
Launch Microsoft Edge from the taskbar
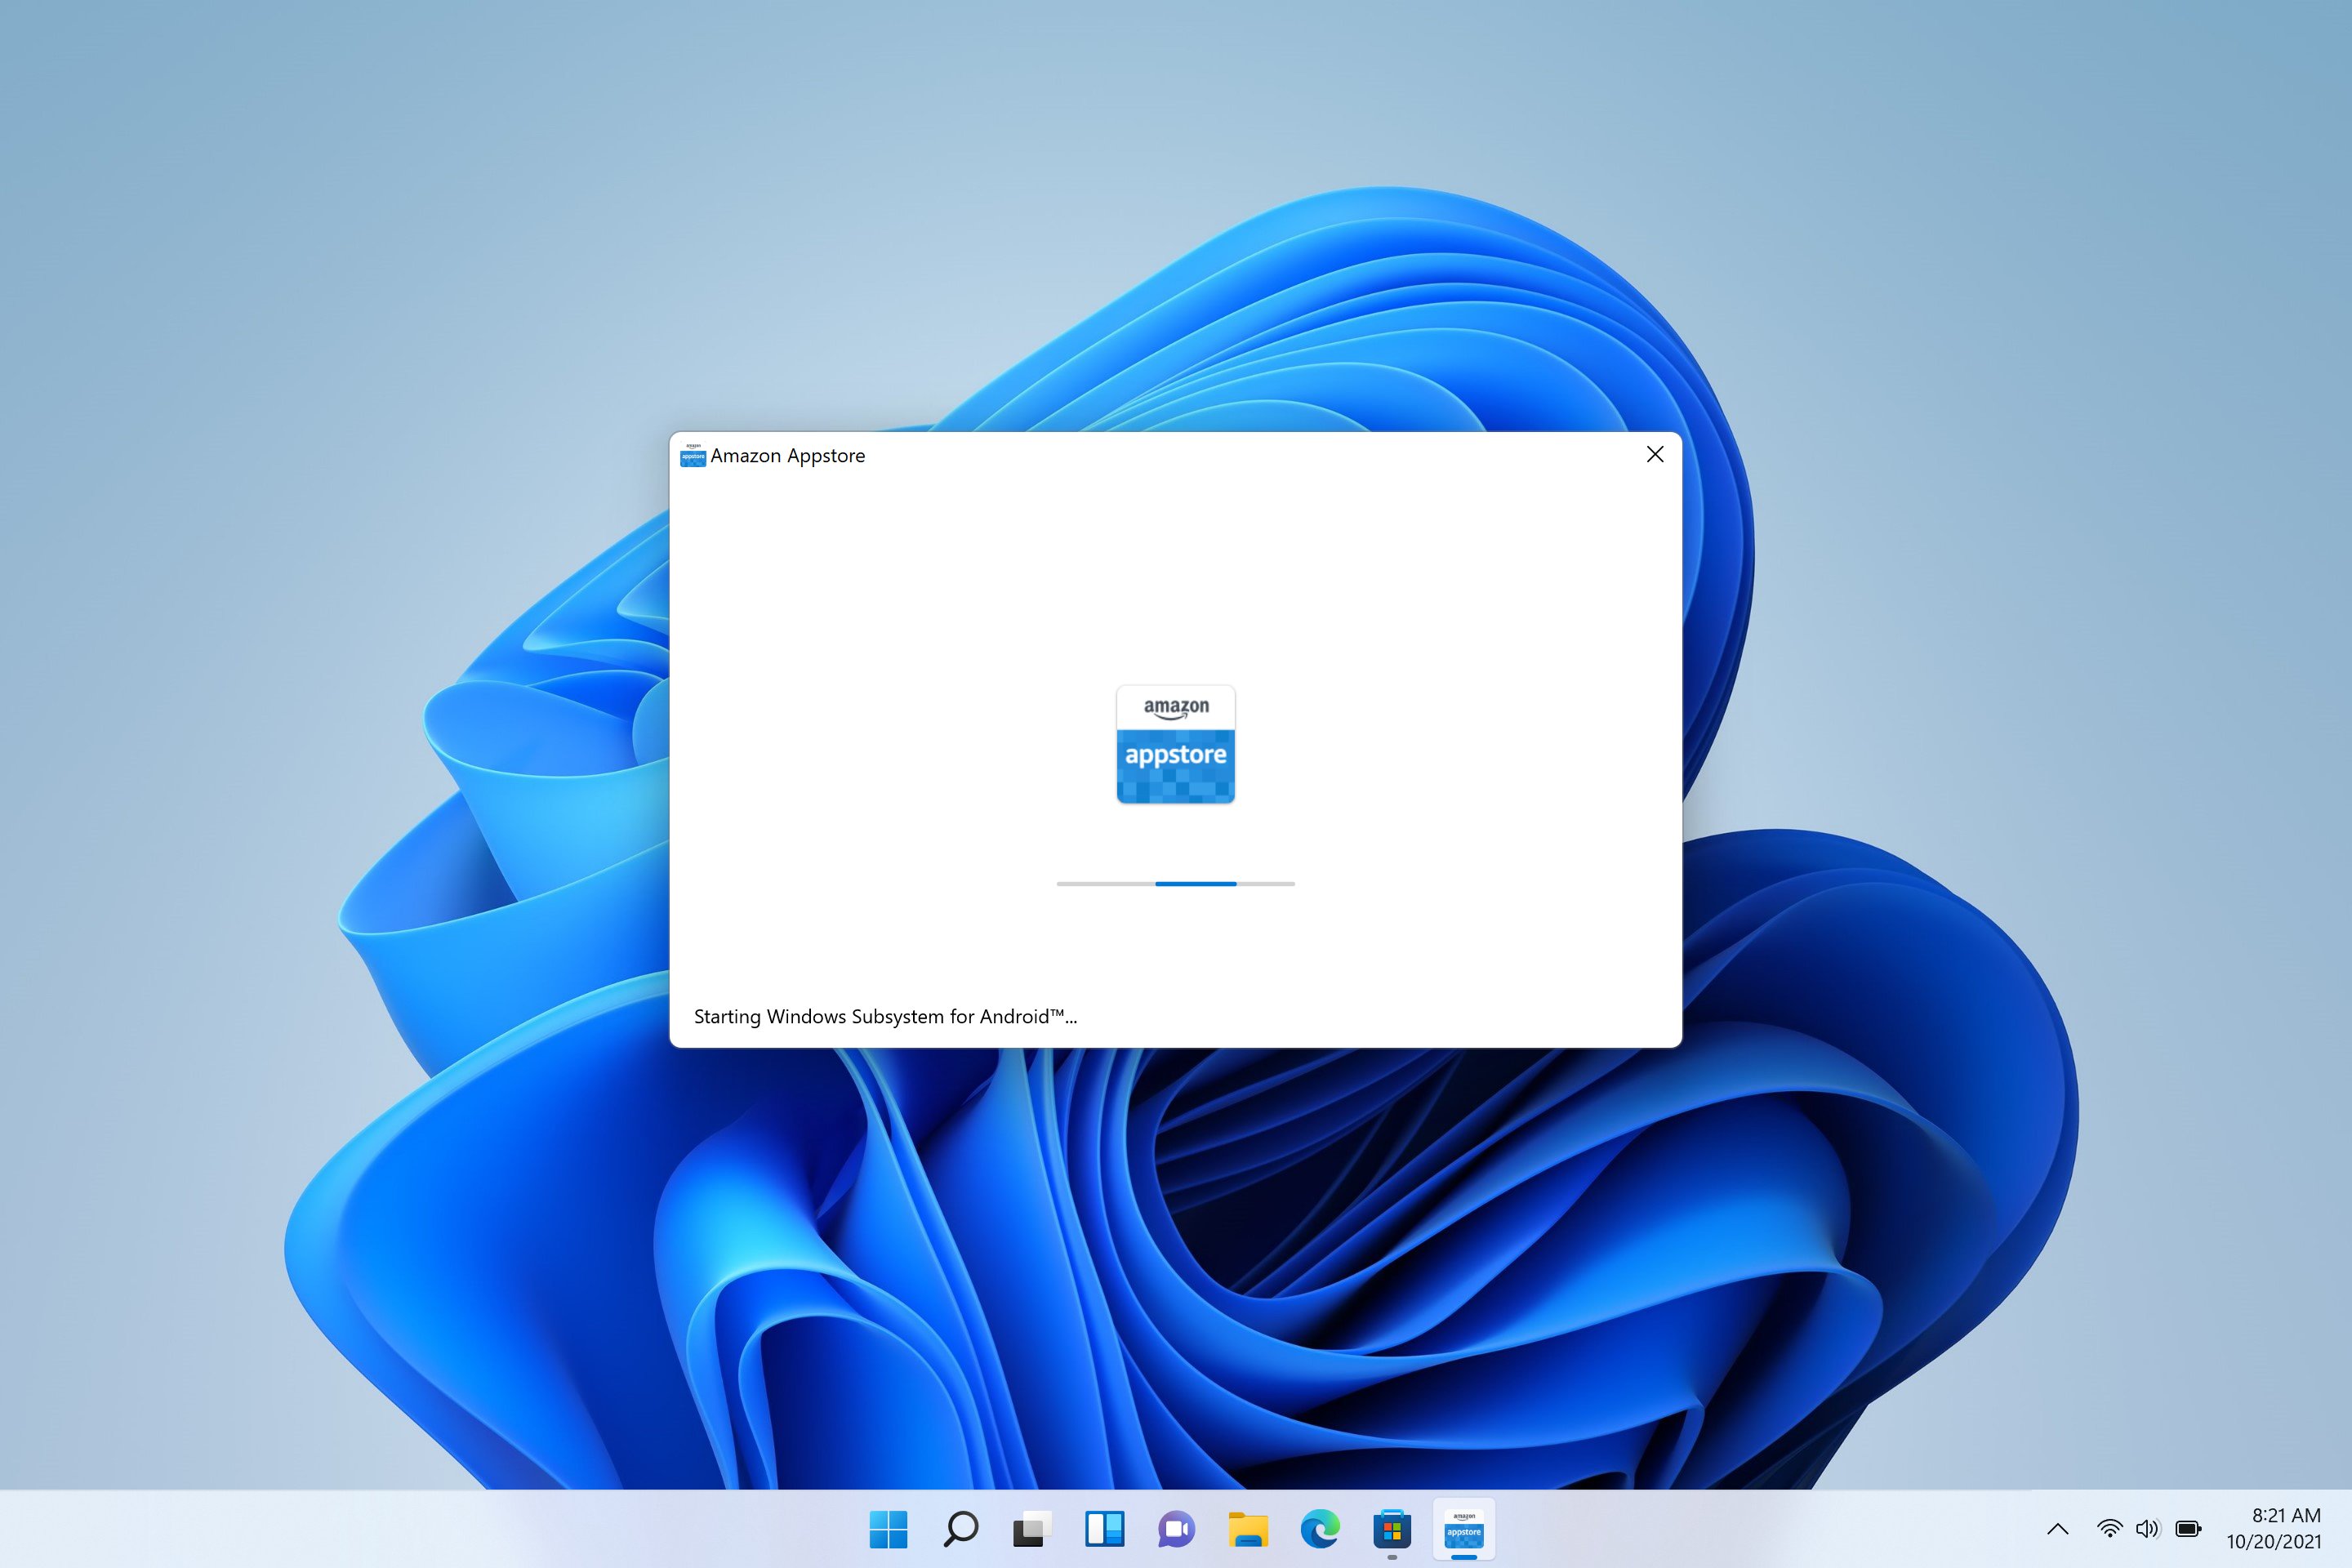pyautogui.click(x=1320, y=1529)
